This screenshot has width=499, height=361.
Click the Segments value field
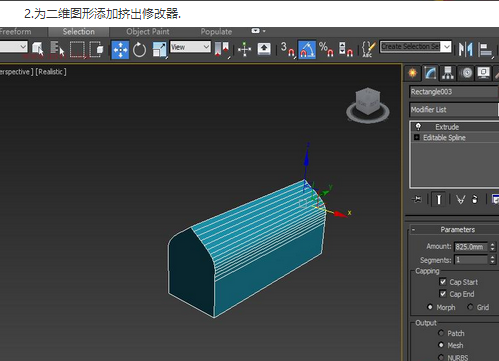(471, 260)
